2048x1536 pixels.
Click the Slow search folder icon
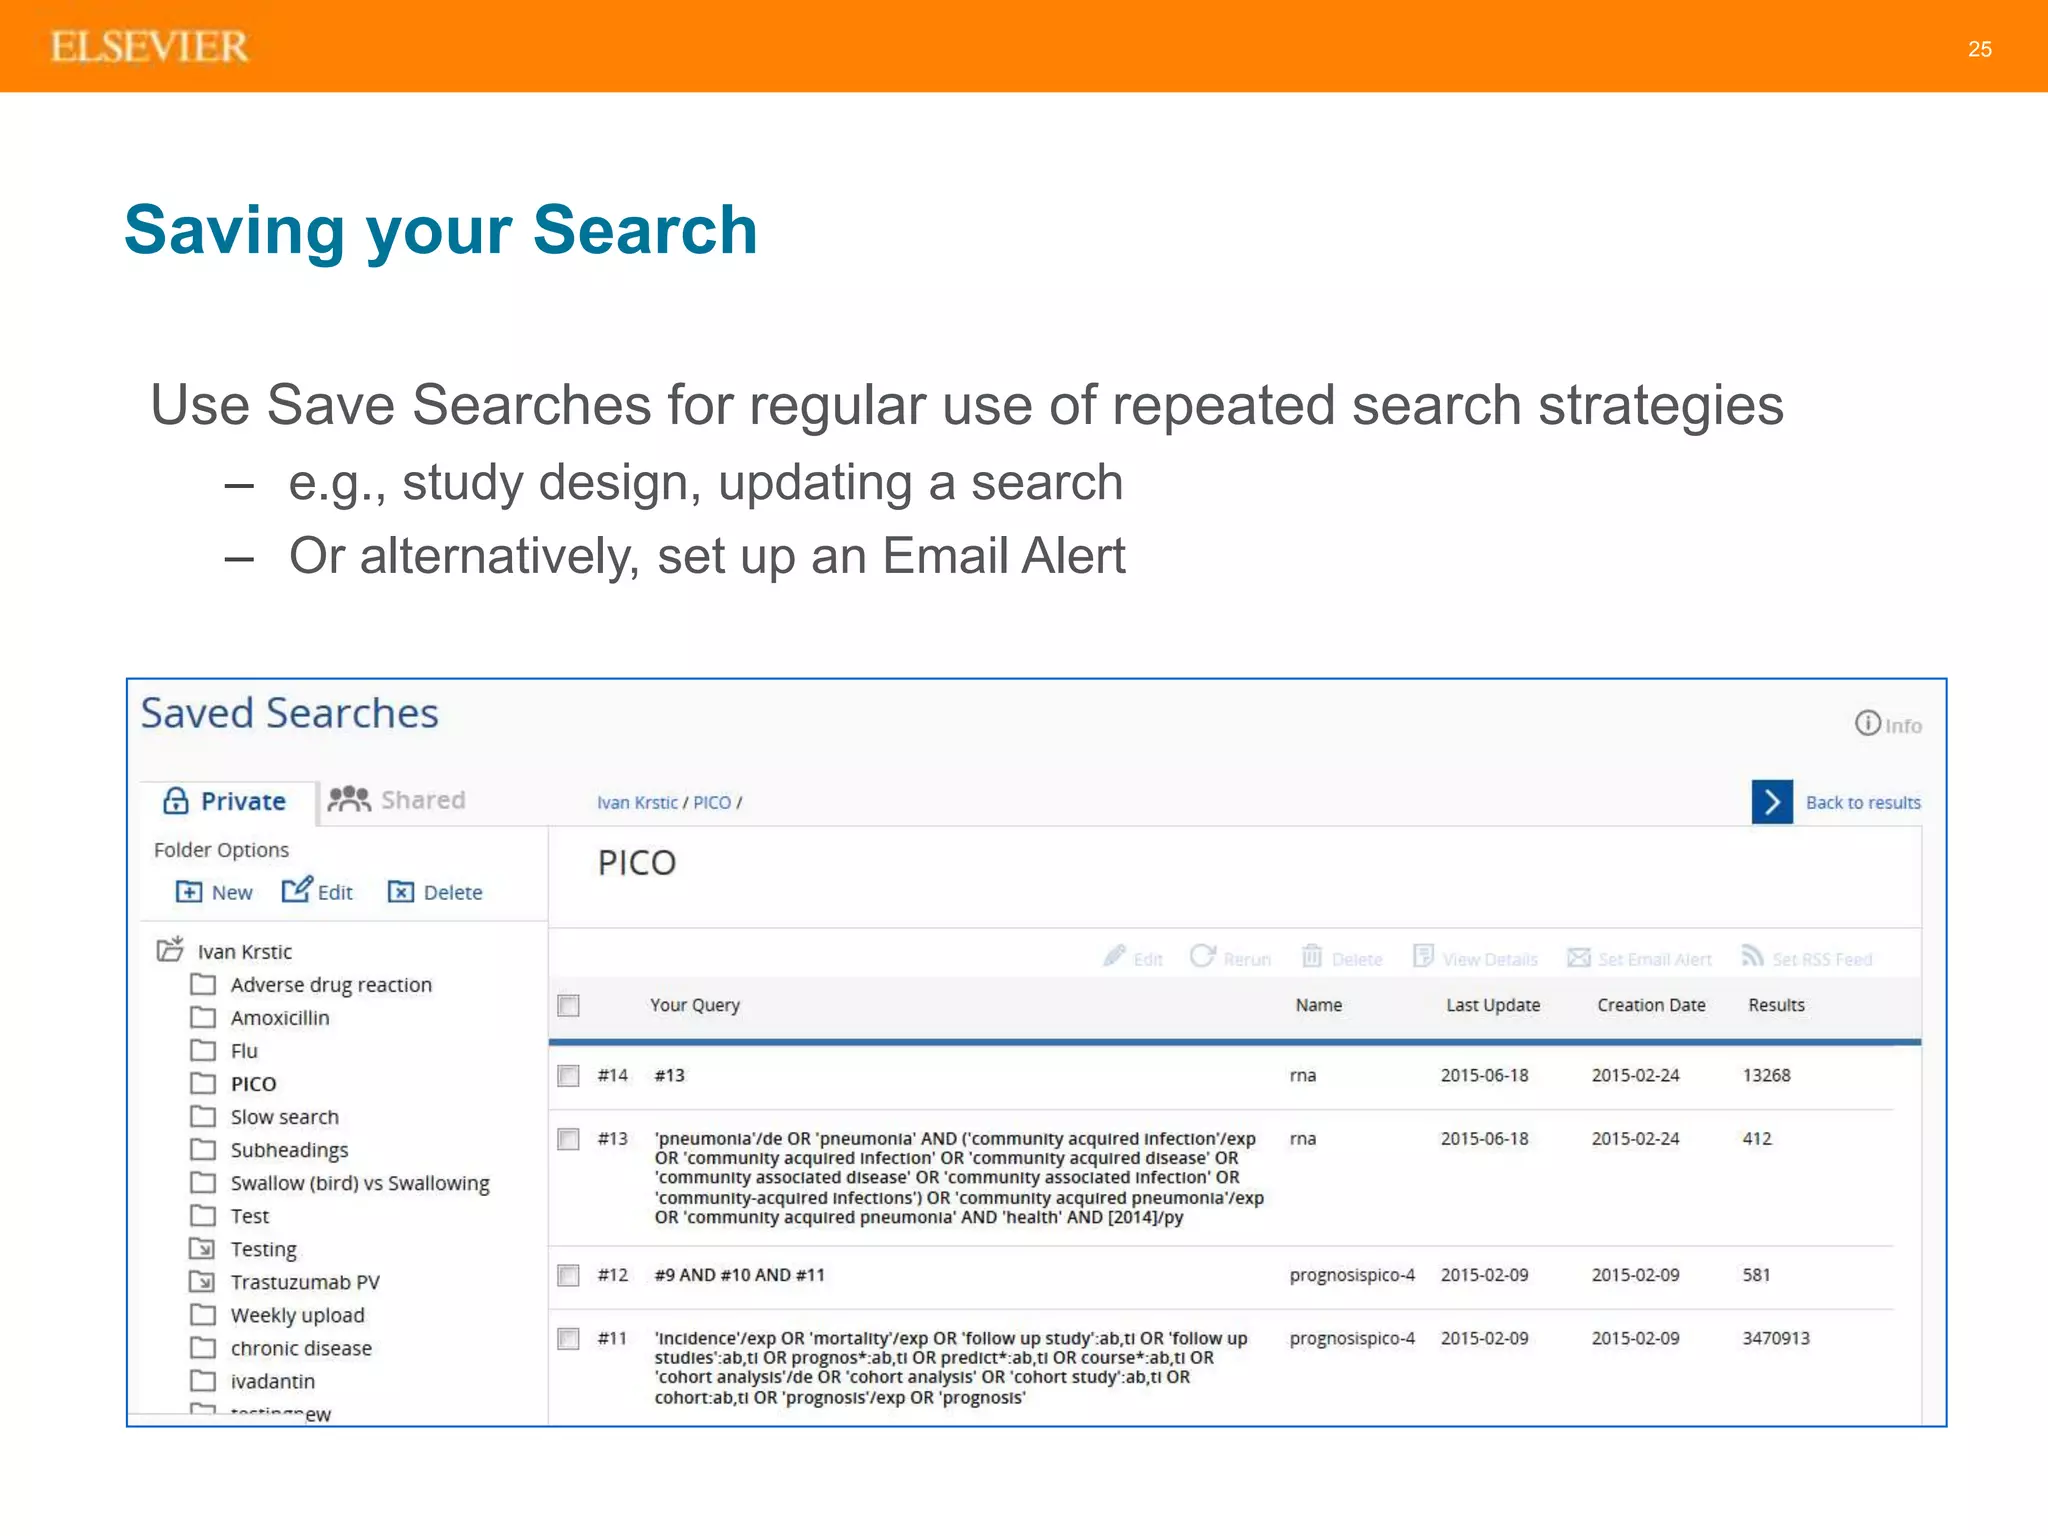[x=203, y=1116]
